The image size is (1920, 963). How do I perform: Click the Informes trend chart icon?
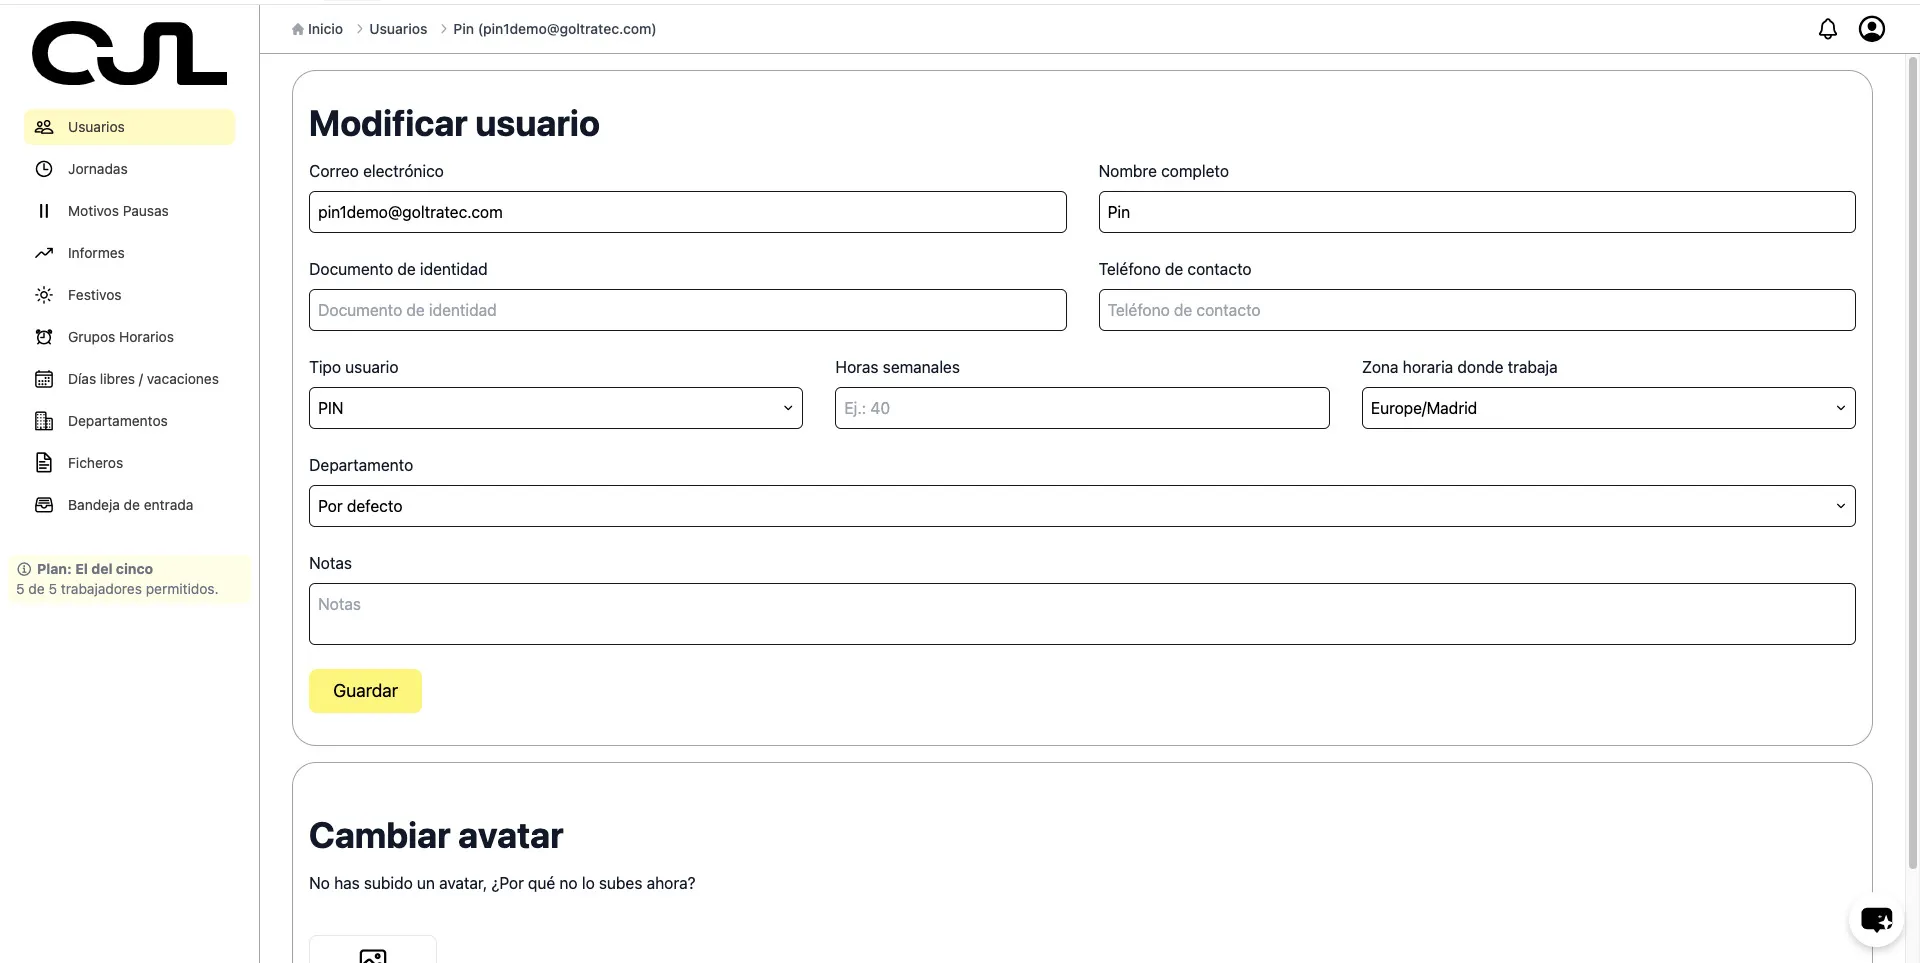point(44,253)
